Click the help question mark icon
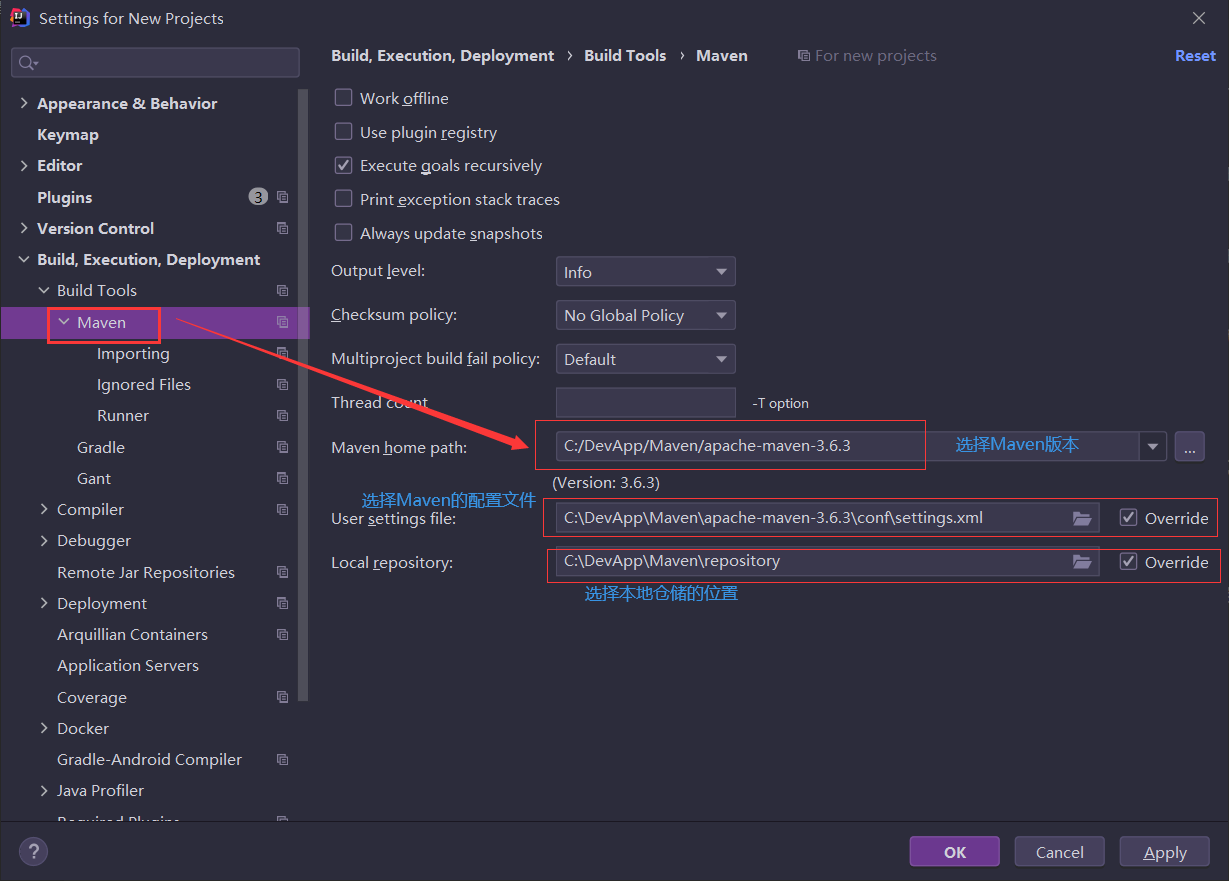This screenshot has width=1229, height=881. pos(33,852)
